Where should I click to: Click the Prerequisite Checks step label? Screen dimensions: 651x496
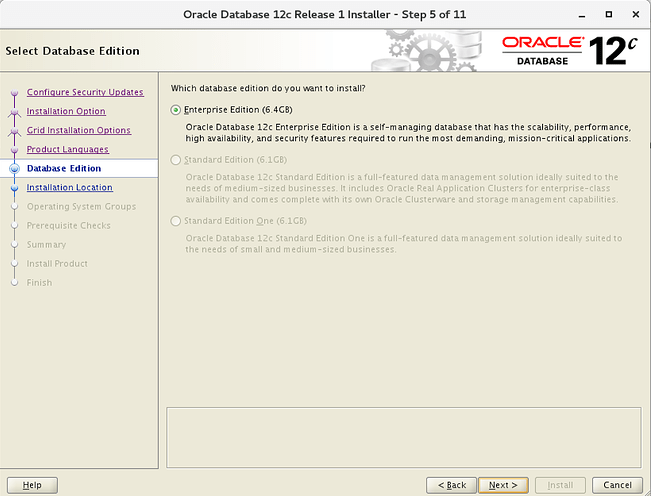click(x=69, y=226)
